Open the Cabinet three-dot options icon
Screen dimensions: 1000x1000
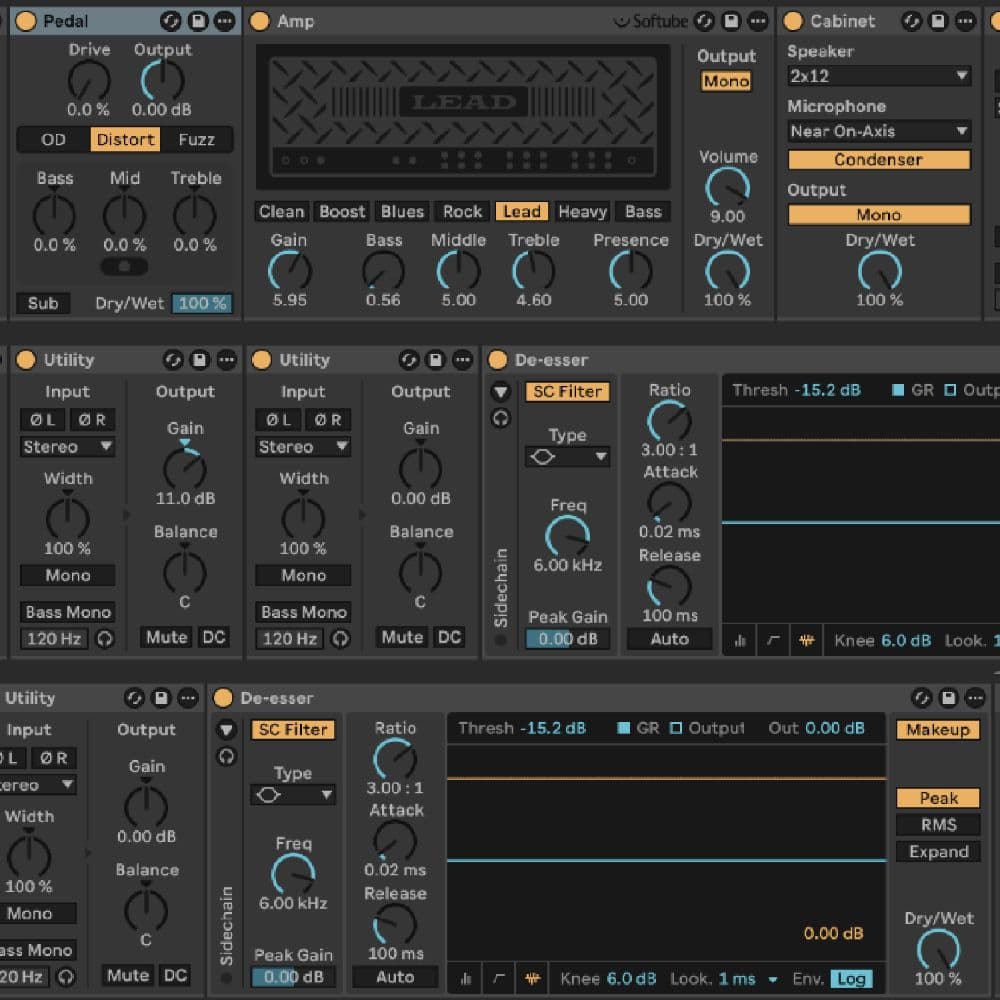pos(965,21)
